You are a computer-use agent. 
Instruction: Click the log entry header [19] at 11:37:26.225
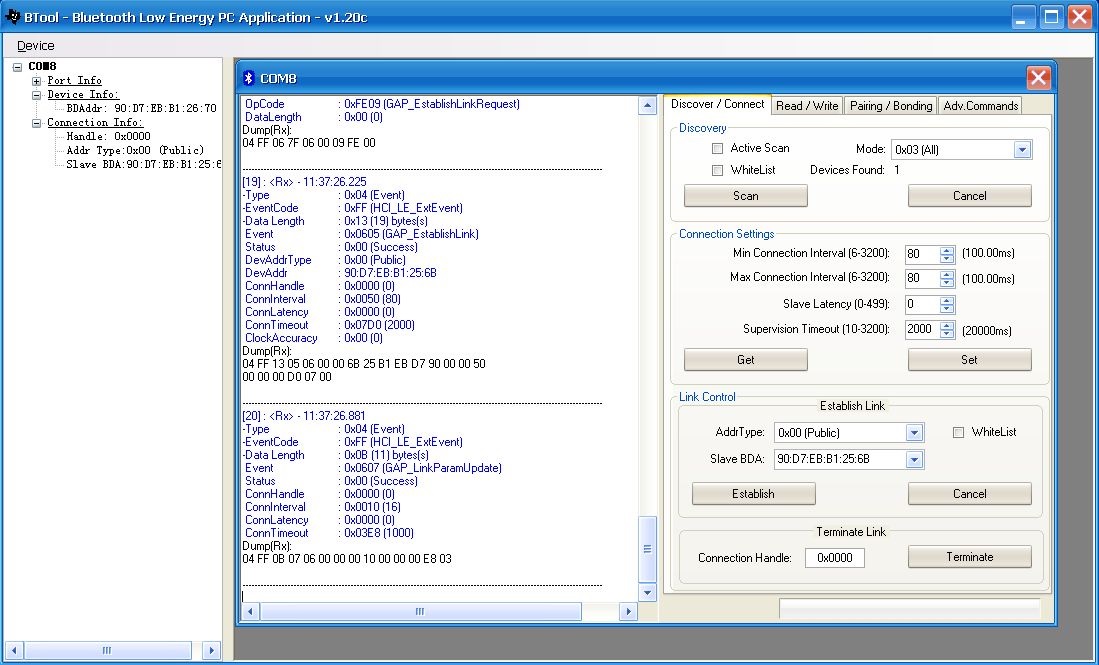(304, 182)
